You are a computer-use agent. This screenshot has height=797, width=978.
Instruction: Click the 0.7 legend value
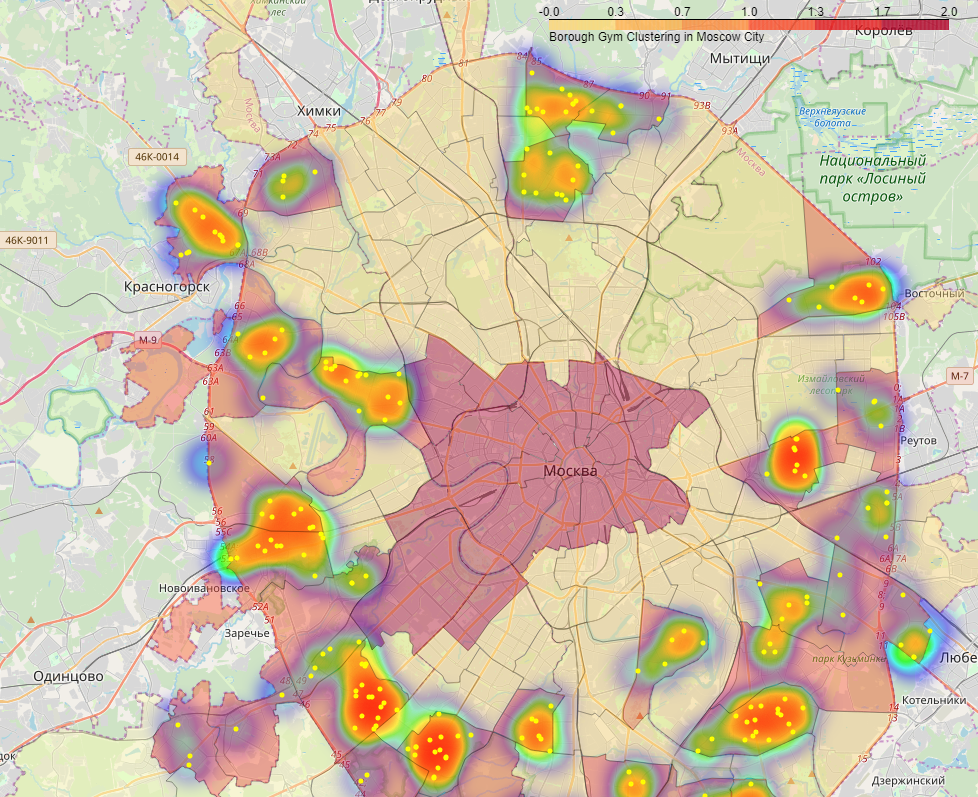[x=682, y=11]
